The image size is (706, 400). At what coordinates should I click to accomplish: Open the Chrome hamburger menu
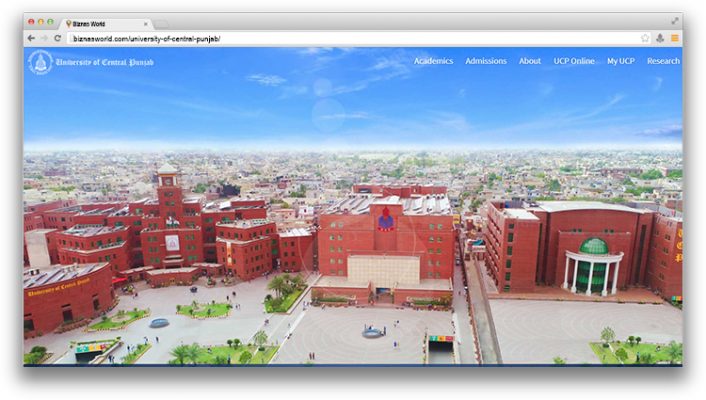coord(674,38)
